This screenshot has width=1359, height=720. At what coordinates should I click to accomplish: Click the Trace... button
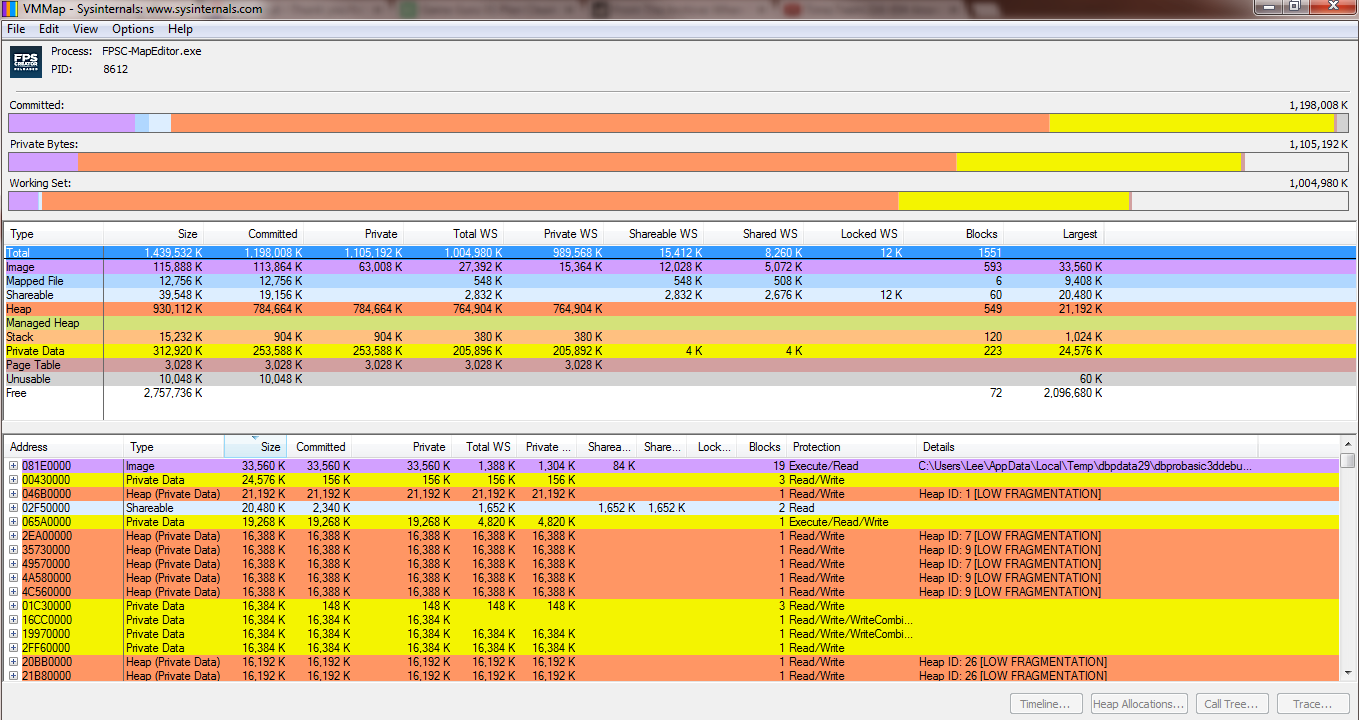coord(1312,704)
